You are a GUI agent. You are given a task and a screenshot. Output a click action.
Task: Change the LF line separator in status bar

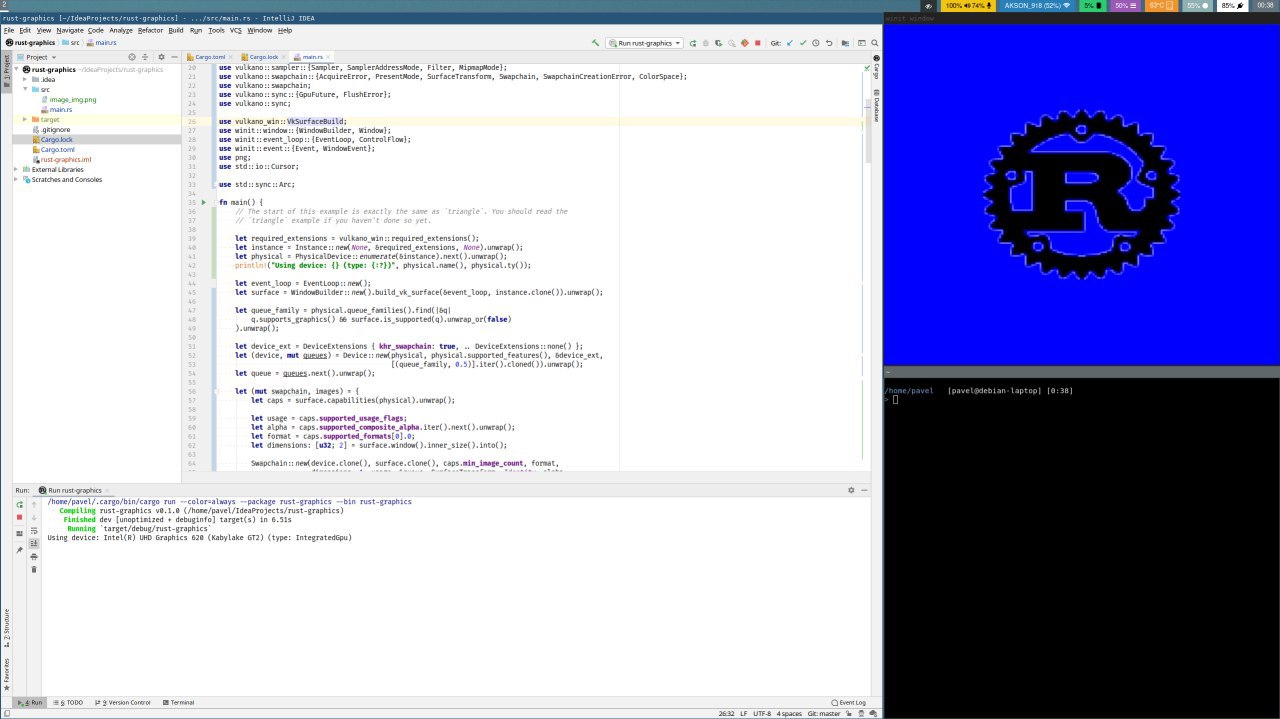[743, 714]
